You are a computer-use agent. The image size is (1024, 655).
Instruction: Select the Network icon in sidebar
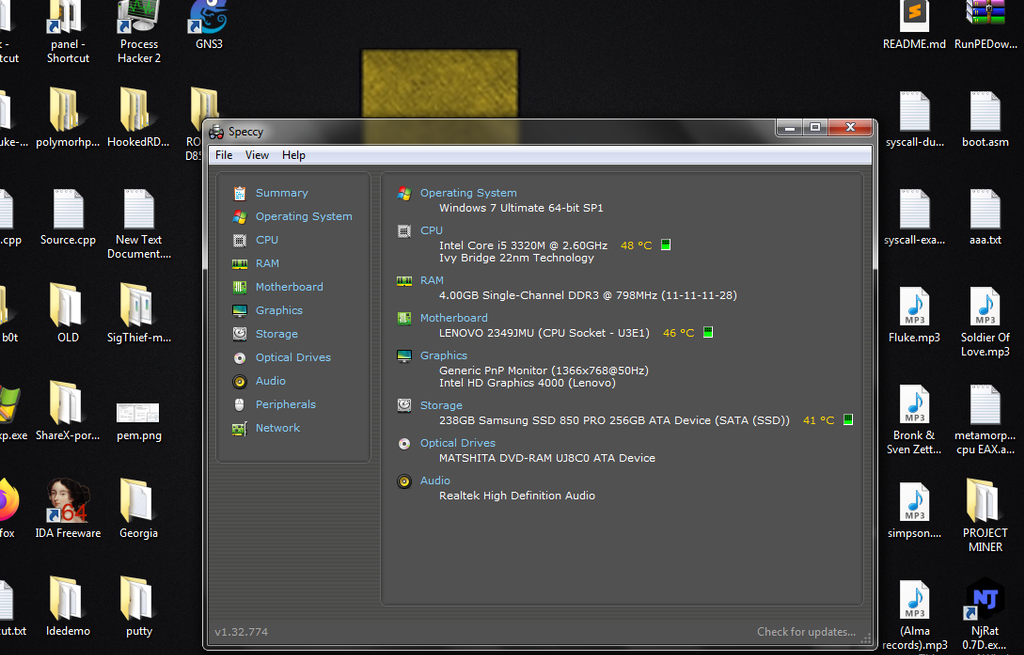pyautogui.click(x=240, y=428)
